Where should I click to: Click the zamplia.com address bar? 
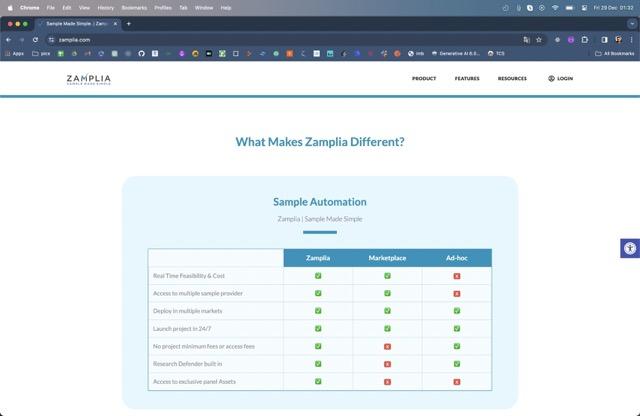286,40
